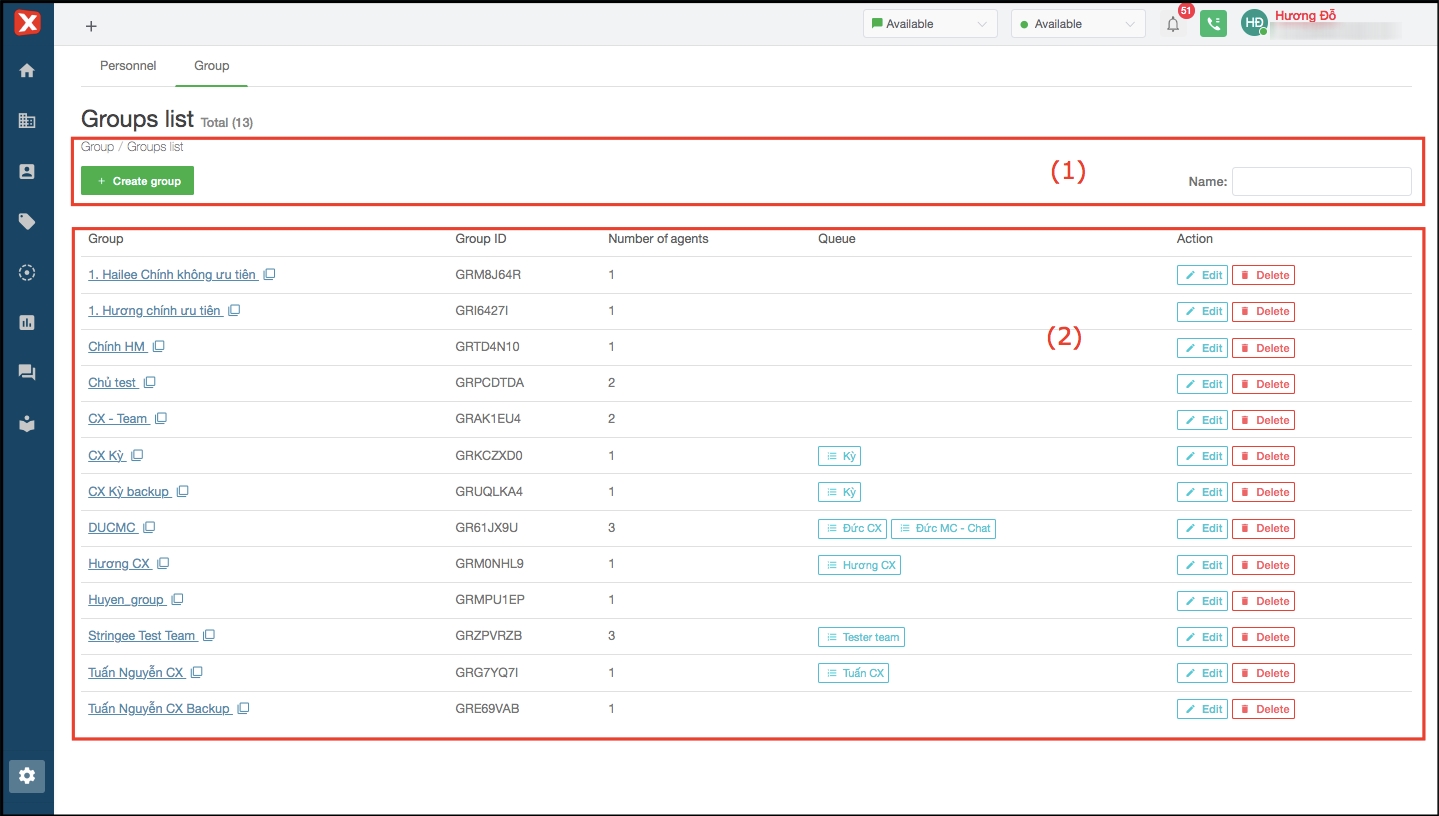This screenshot has height=816, width=1439.
Task: Open the Home icon in sidebar
Action: 27,70
